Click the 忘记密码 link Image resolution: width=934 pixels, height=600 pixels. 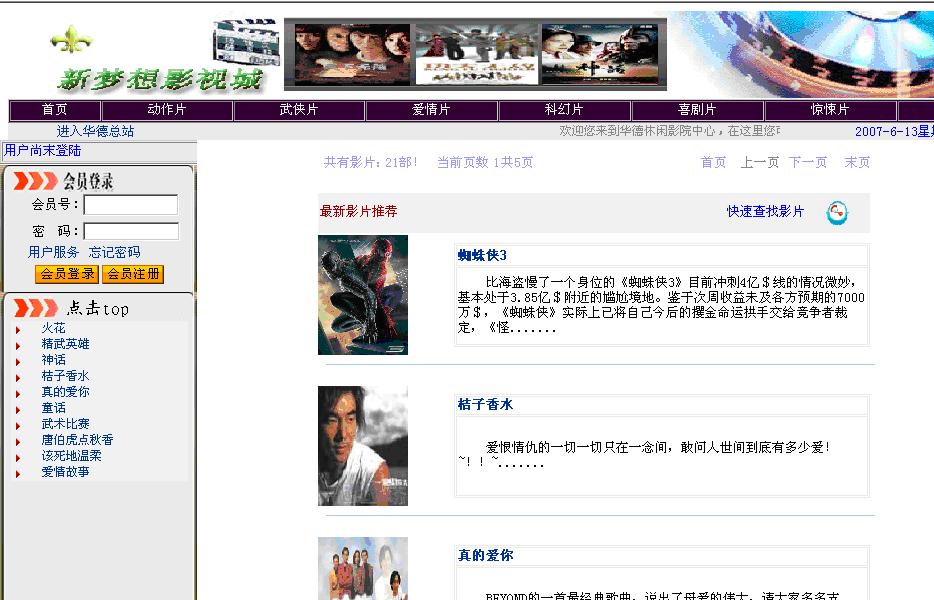click(x=114, y=252)
